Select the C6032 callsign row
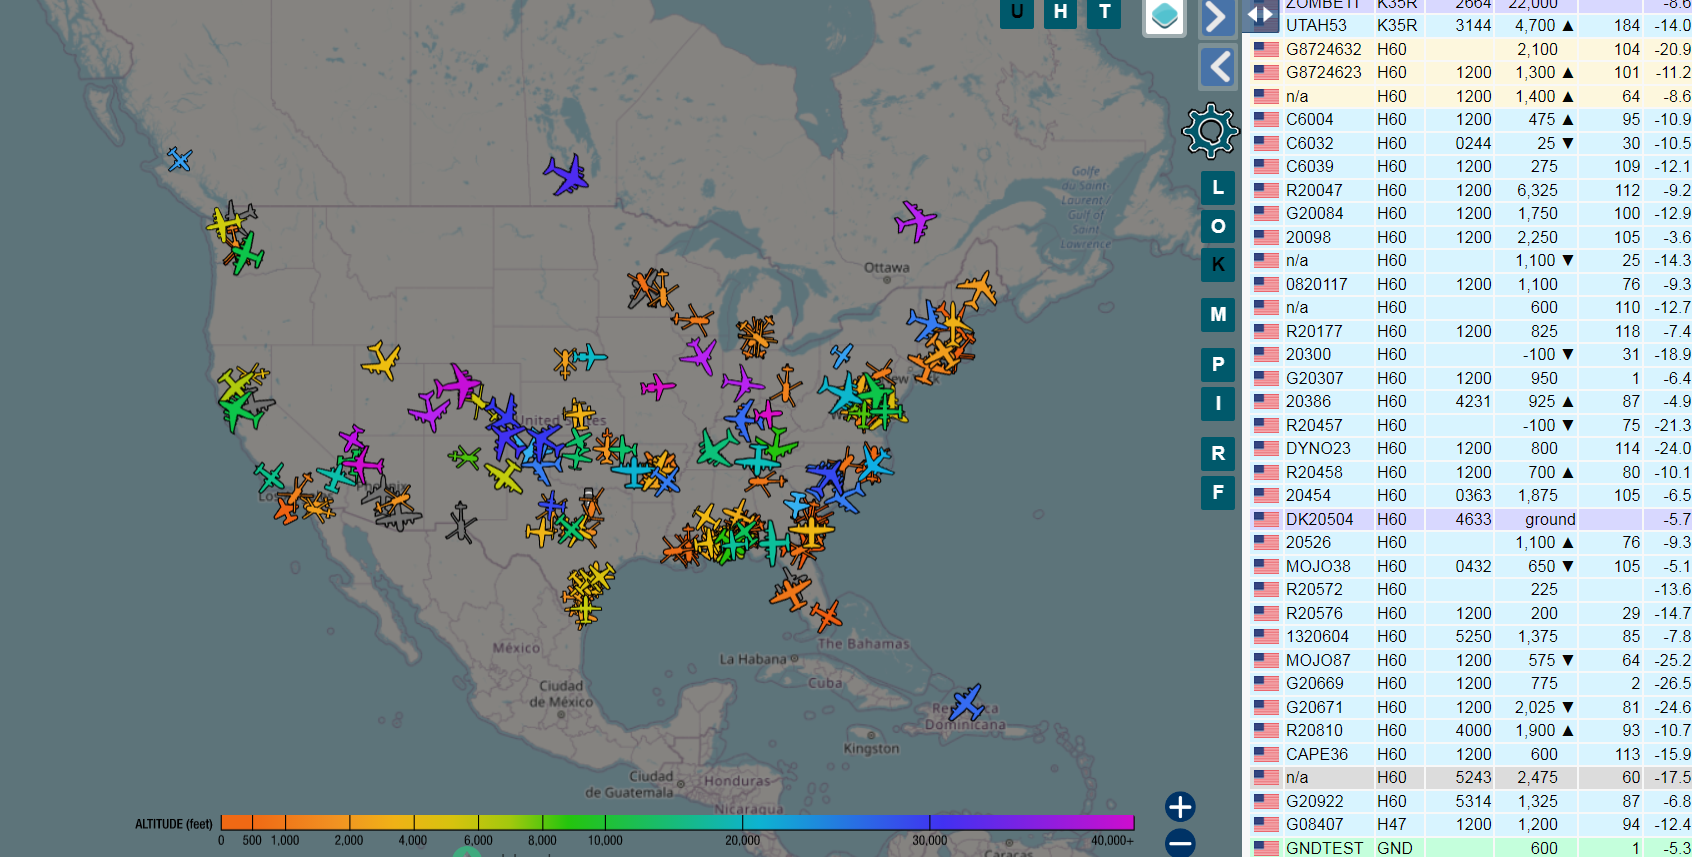Viewport: 1692px width, 857px height. pyautogui.click(x=1469, y=143)
